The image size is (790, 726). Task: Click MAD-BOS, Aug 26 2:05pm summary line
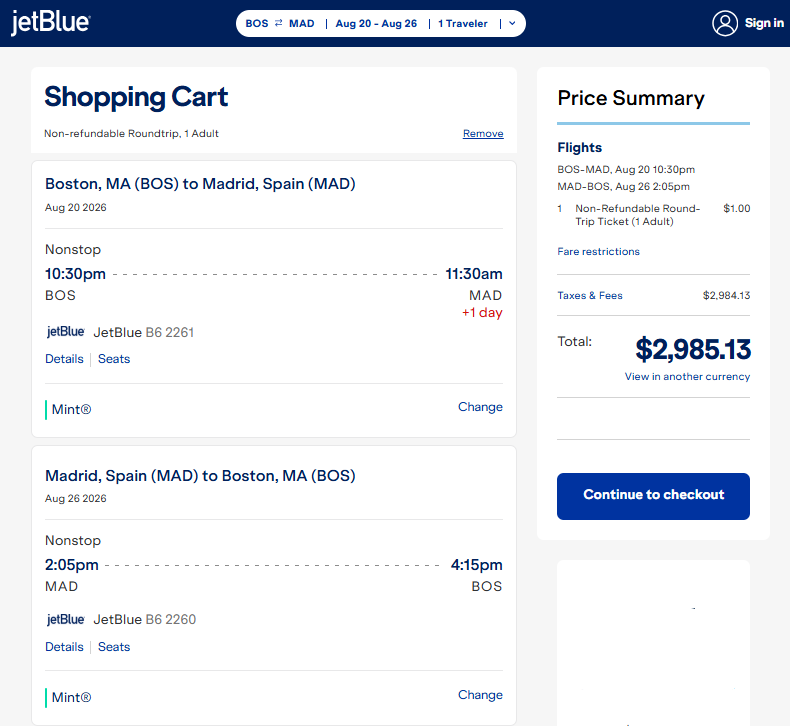pyautogui.click(x=623, y=186)
